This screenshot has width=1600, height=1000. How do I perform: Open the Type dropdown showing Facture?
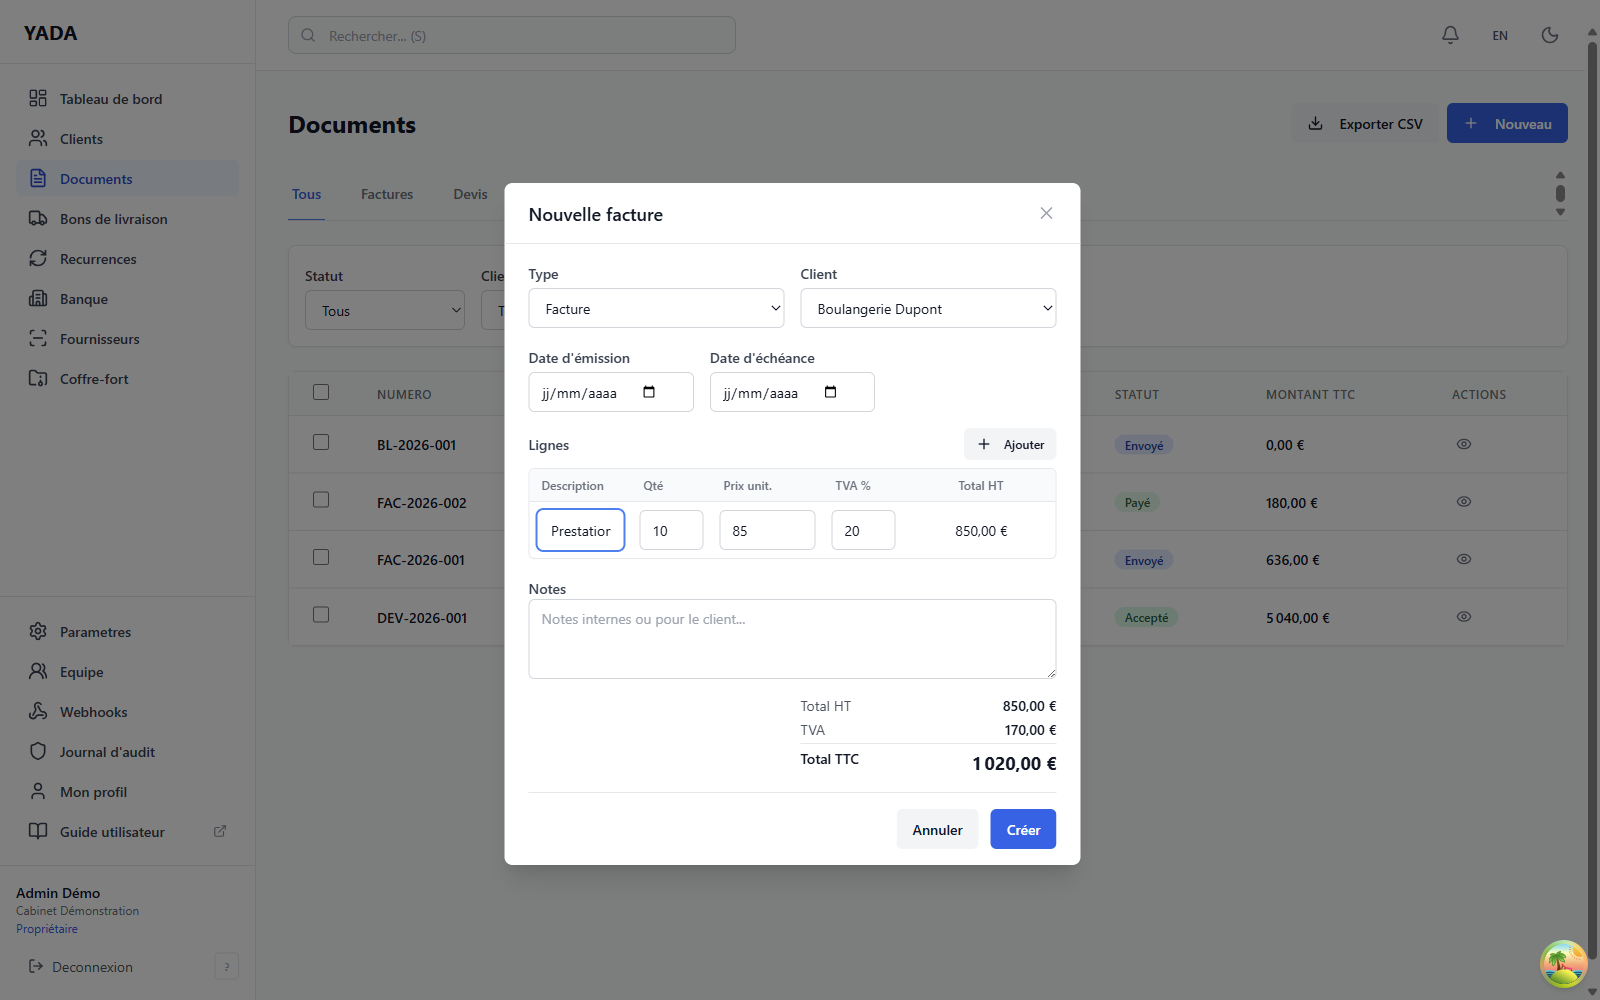coord(656,309)
